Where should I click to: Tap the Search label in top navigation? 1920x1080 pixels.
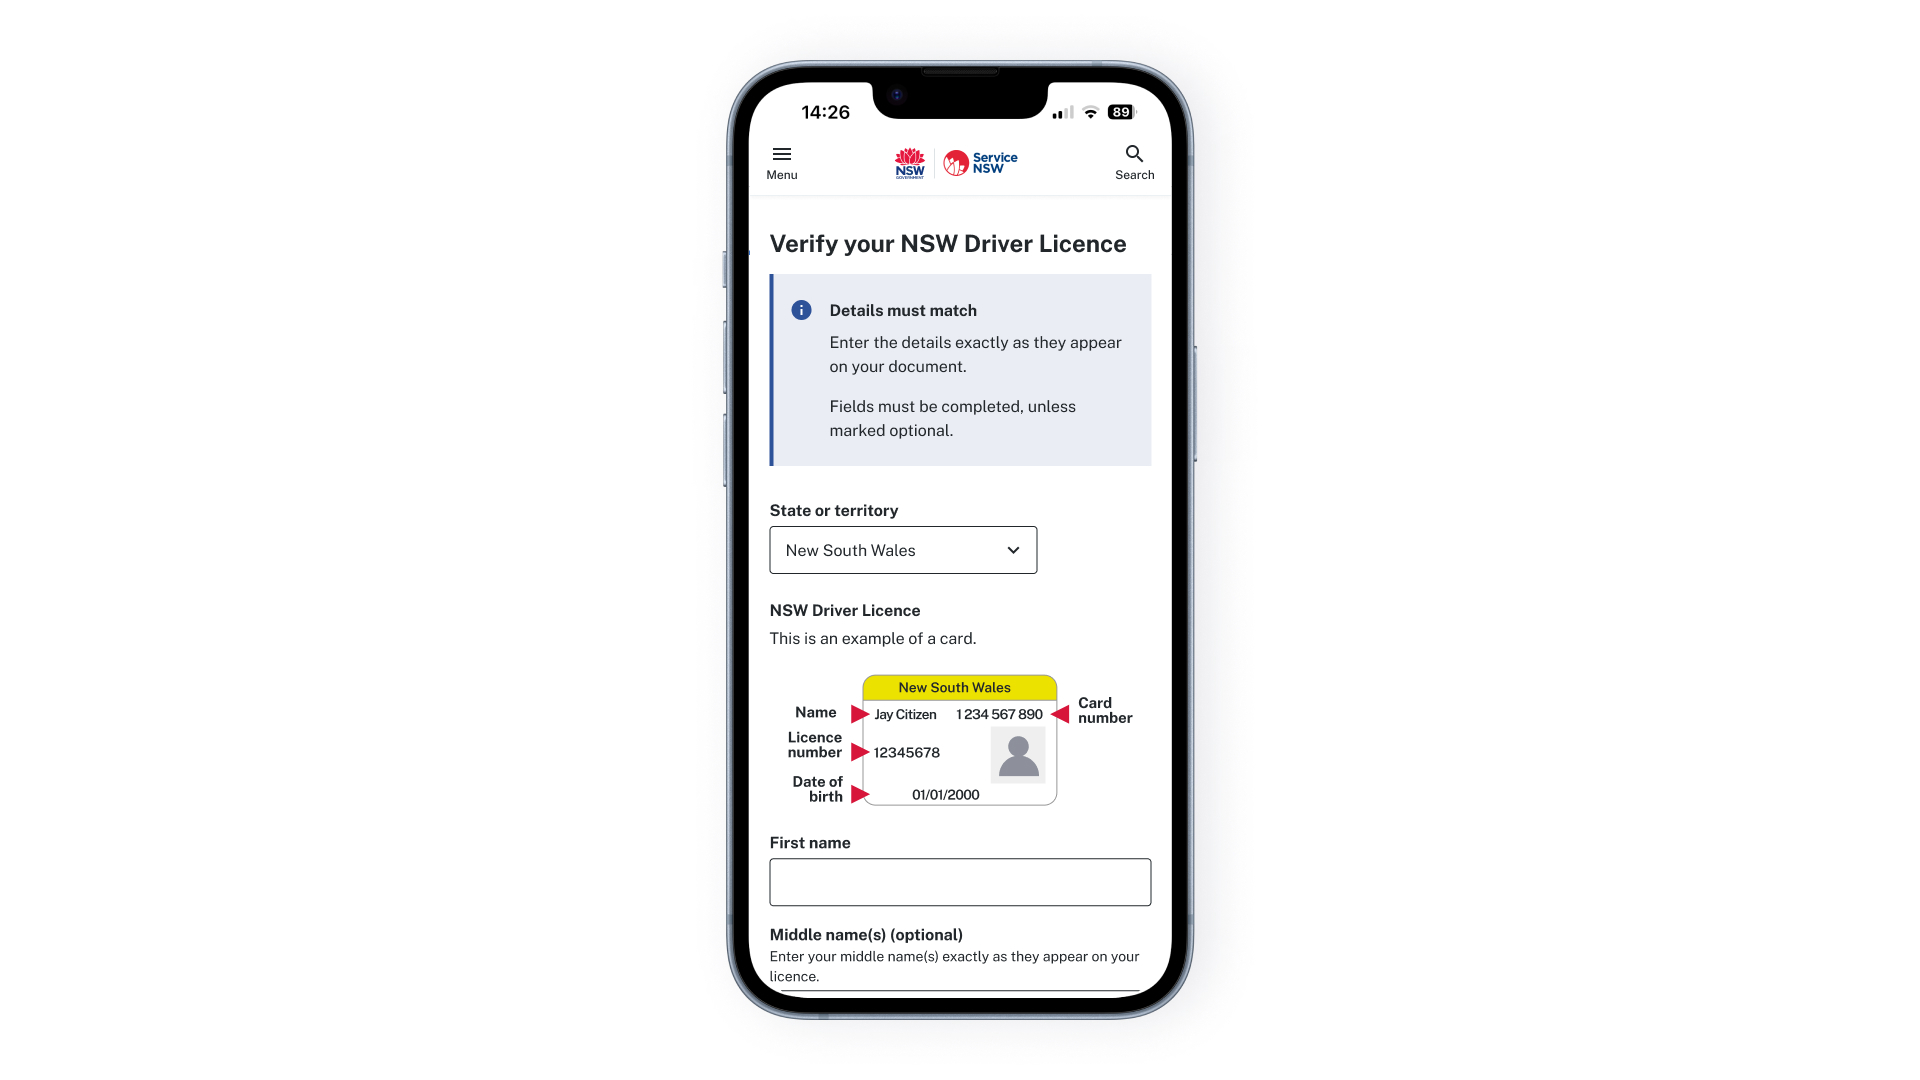1134,174
